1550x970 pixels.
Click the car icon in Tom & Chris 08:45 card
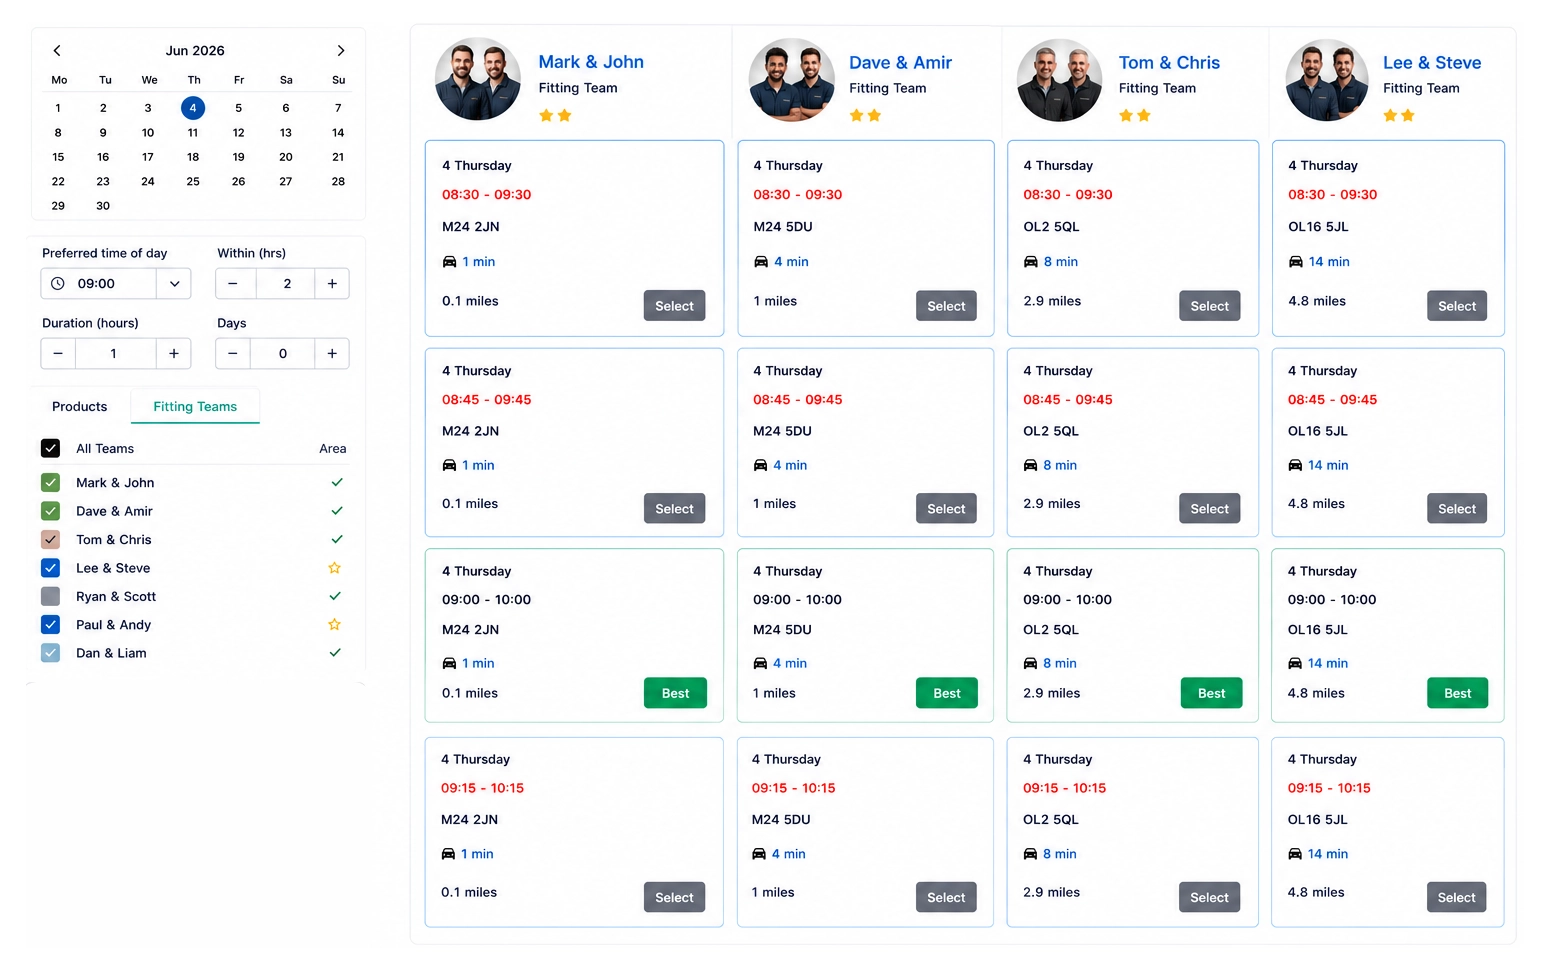tap(1030, 465)
